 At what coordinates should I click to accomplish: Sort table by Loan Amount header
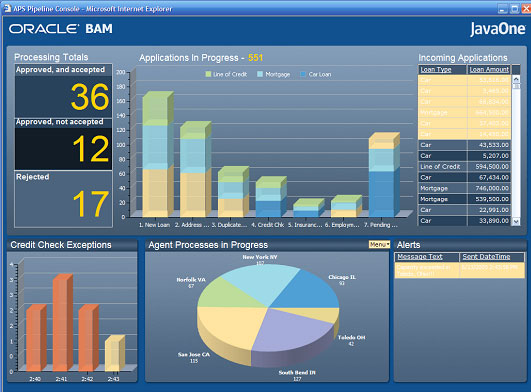tap(489, 69)
